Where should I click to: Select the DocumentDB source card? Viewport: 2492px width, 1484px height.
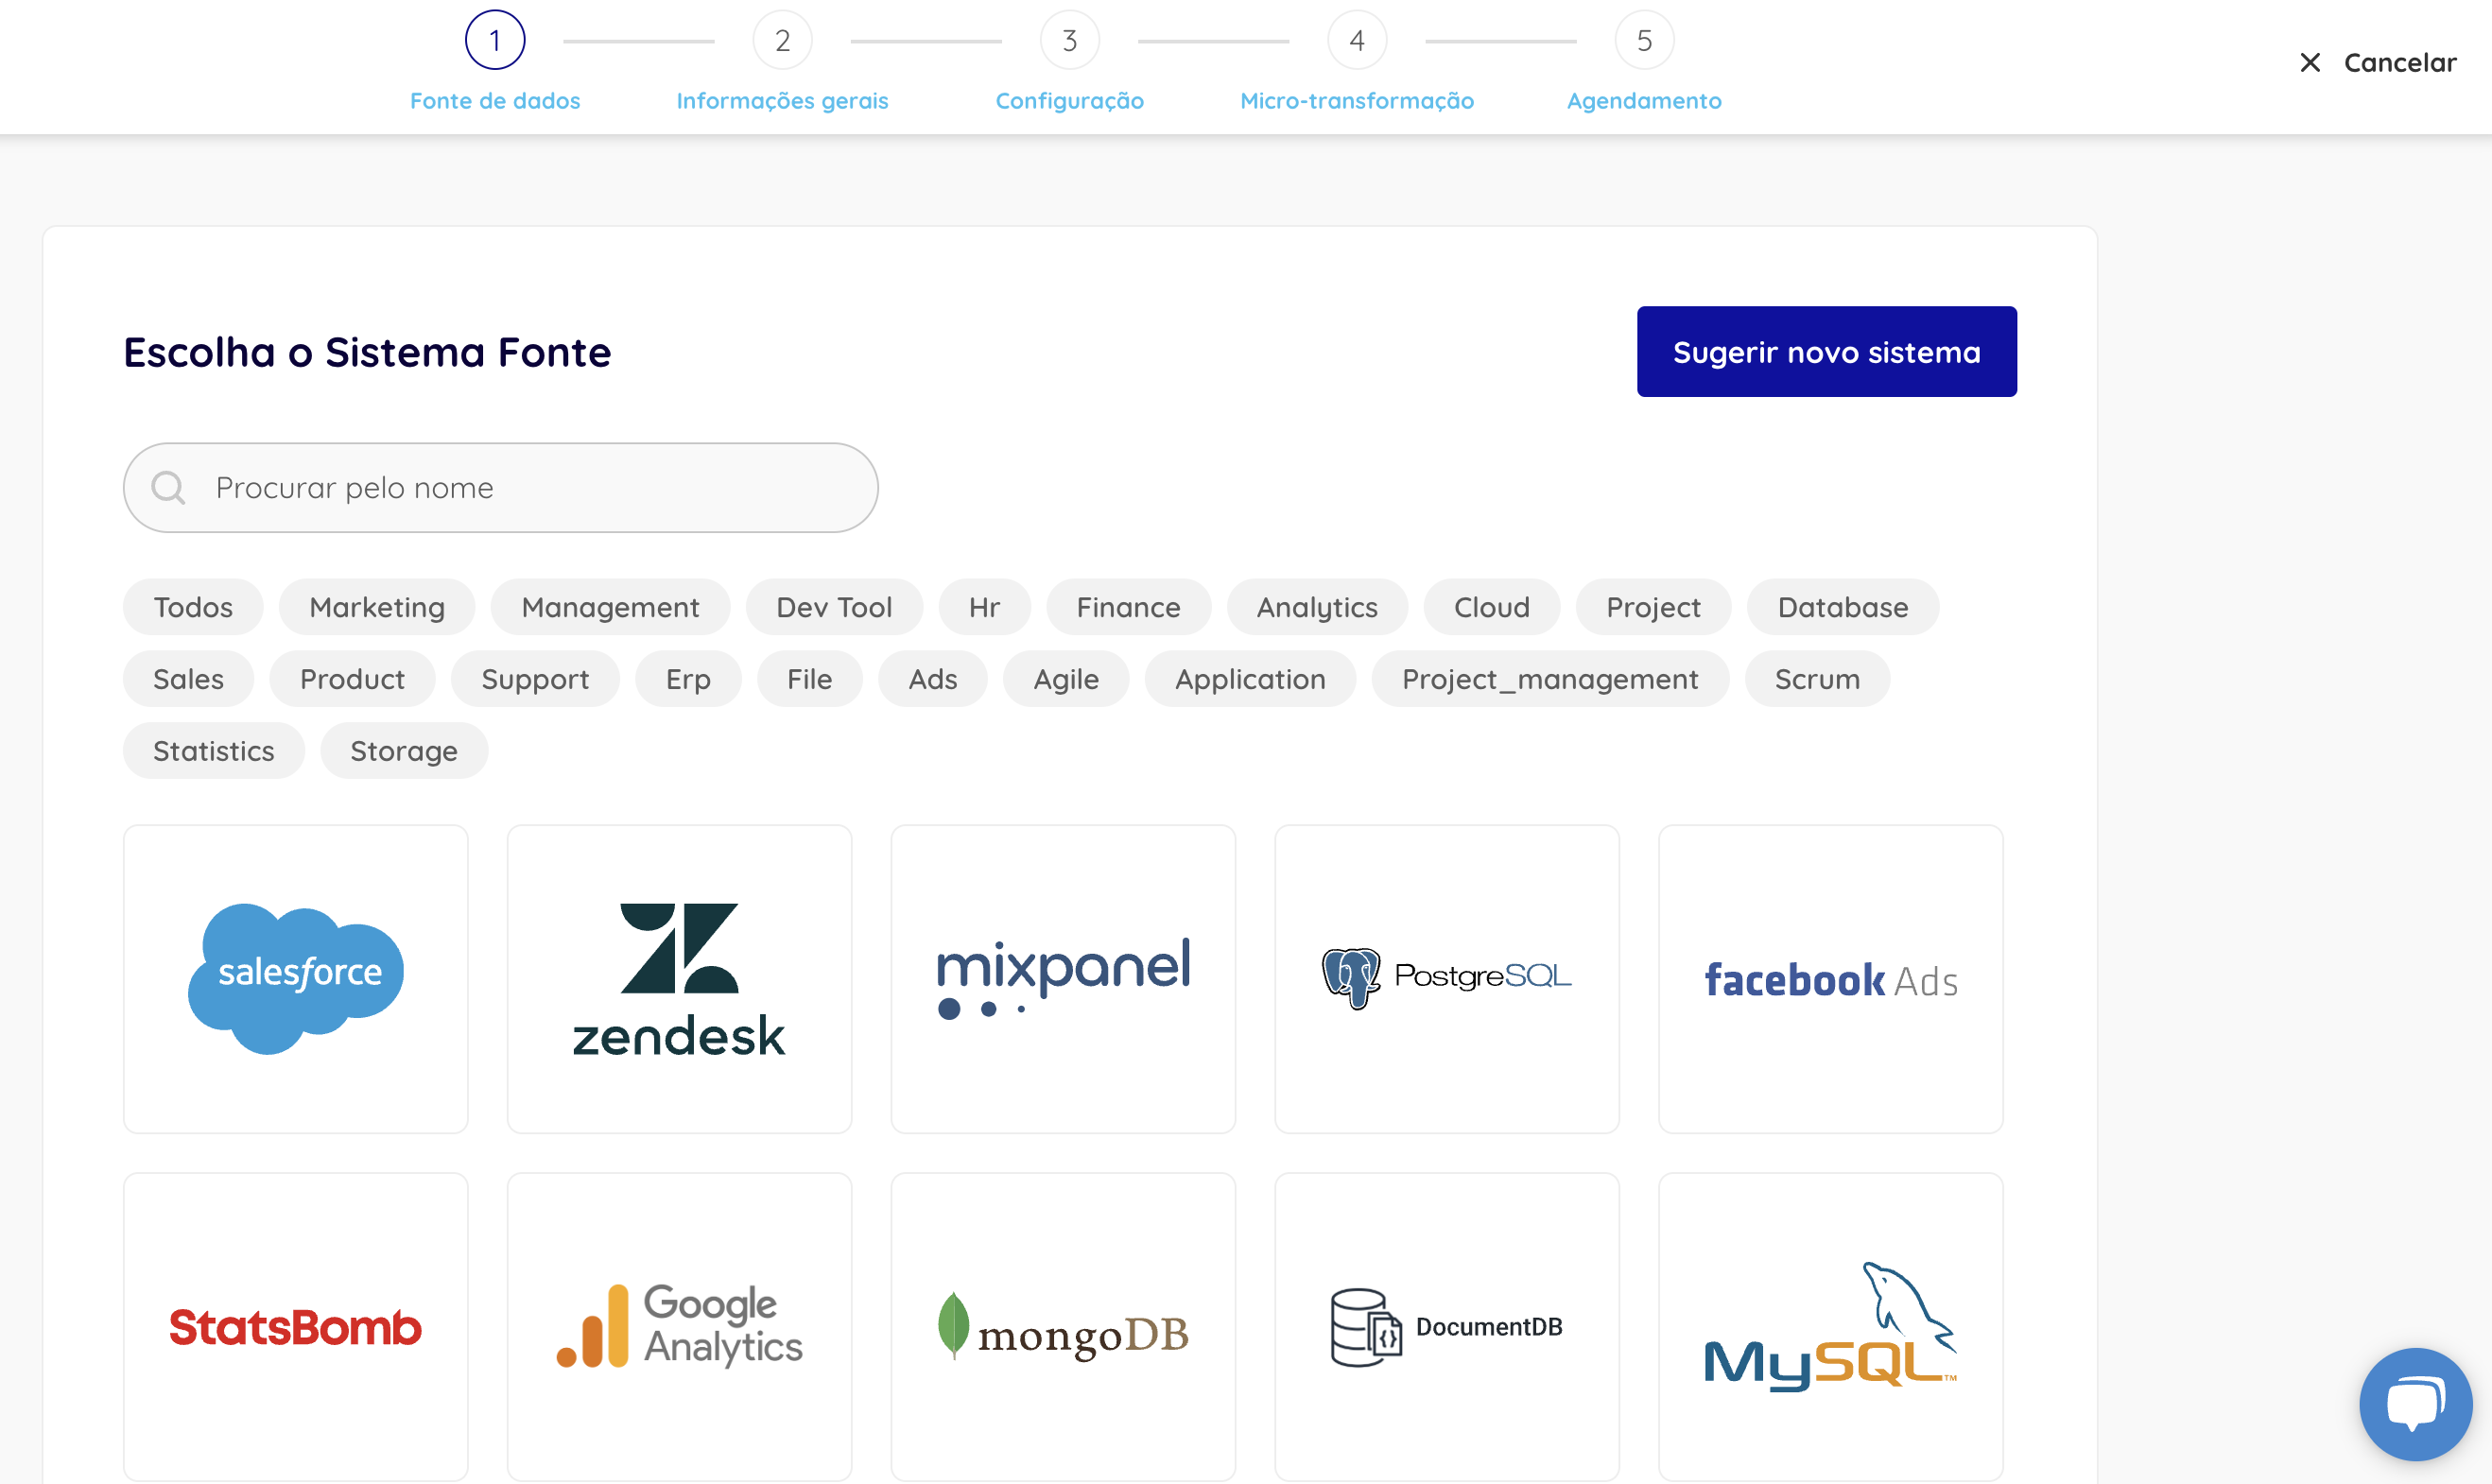click(x=1447, y=1326)
